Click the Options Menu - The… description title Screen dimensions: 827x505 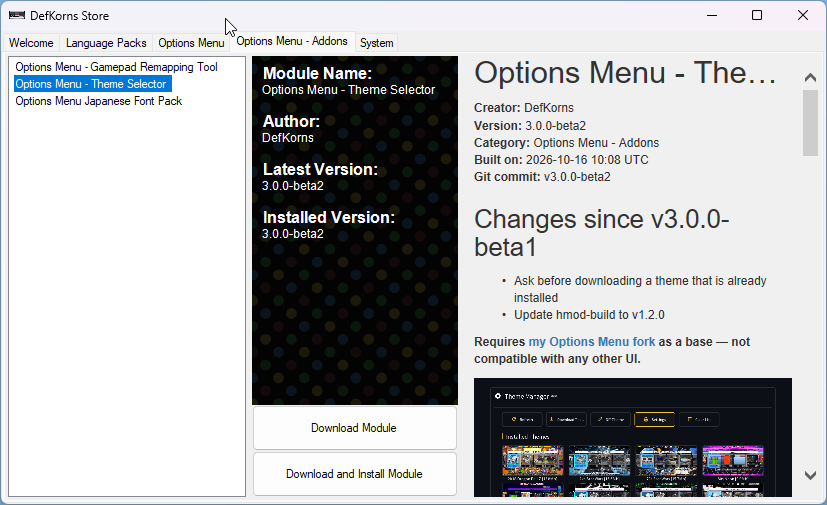coord(625,73)
